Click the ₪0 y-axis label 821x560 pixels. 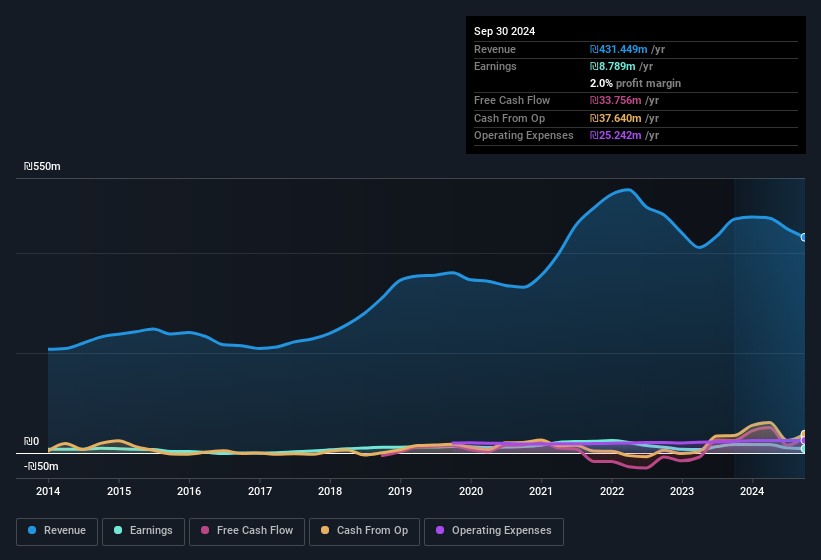pyautogui.click(x=31, y=442)
